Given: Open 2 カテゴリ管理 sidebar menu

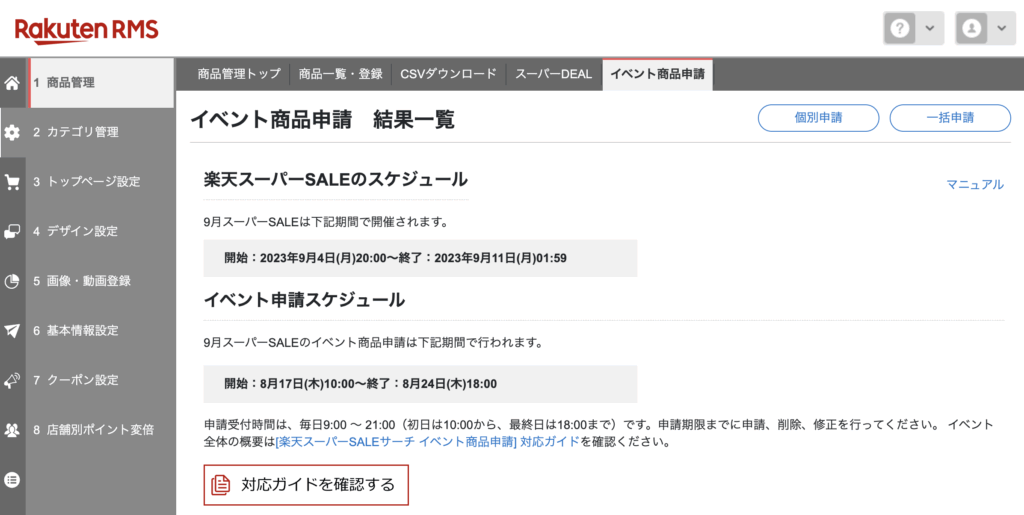Looking at the screenshot, I should pos(101,133).
